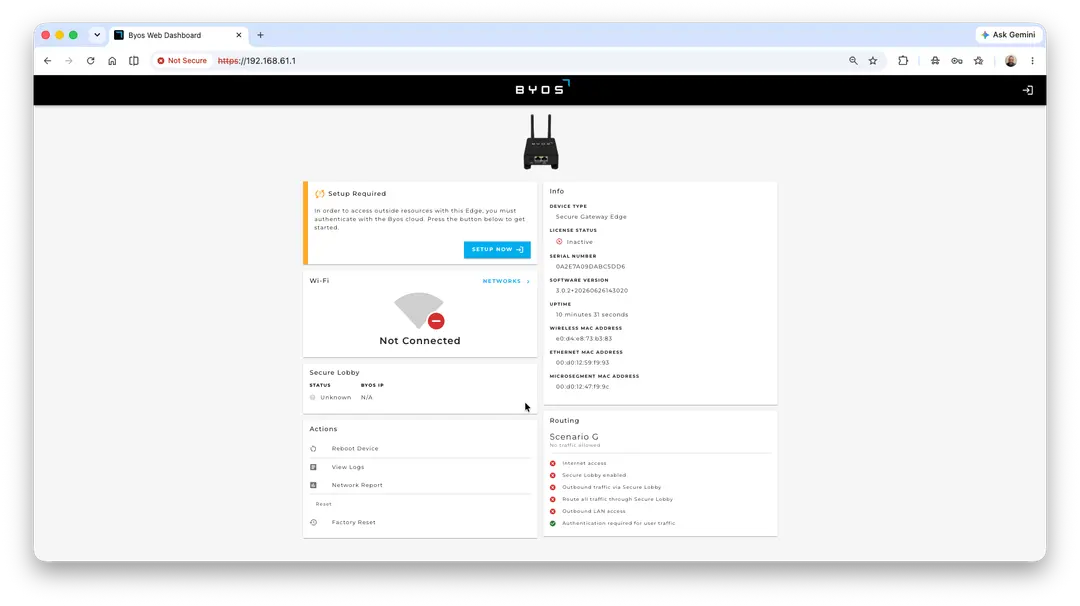Click the incognito-style extension icon
Image resolution: width=1080 pixels, height=606 pixels.
(935, 61)
